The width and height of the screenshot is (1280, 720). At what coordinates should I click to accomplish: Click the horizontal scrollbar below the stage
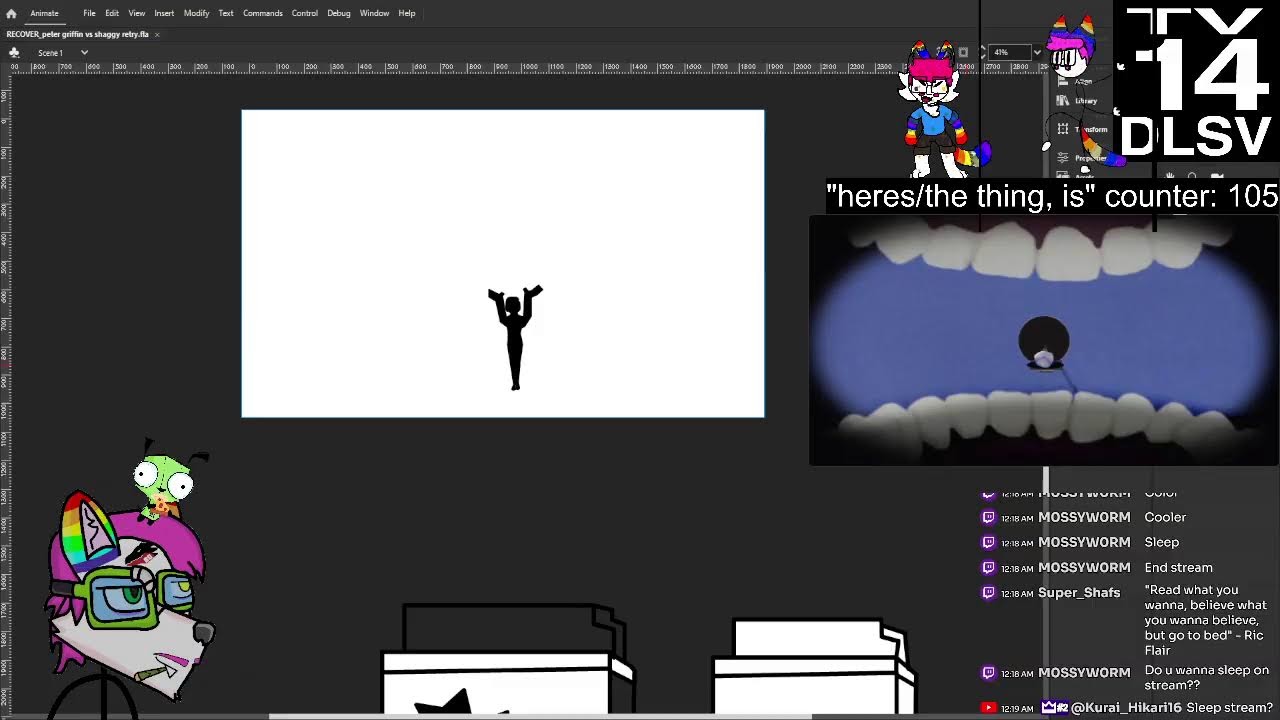540,716
